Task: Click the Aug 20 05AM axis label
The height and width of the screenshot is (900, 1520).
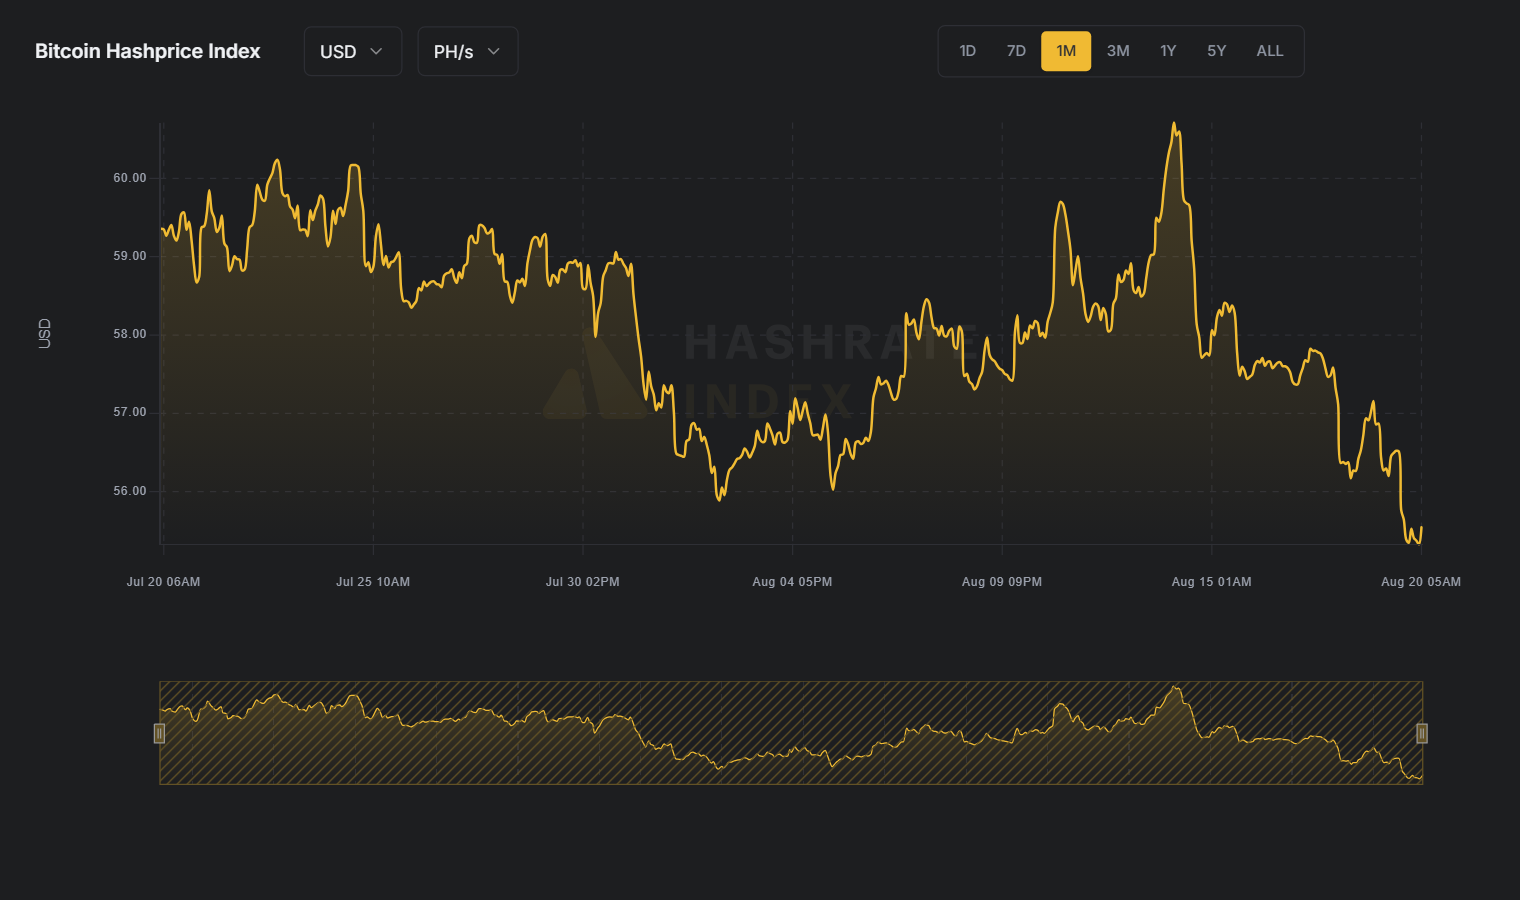Action: pos(1420,581)
